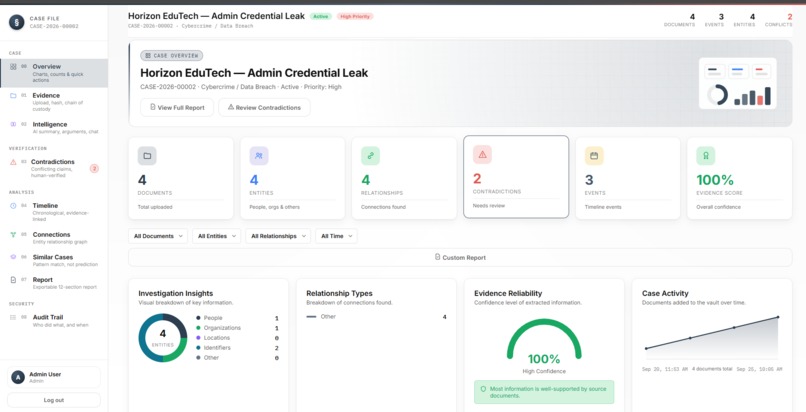Click the Custom Report button
This screenshot has height=412, width=806.
(460, 257)
